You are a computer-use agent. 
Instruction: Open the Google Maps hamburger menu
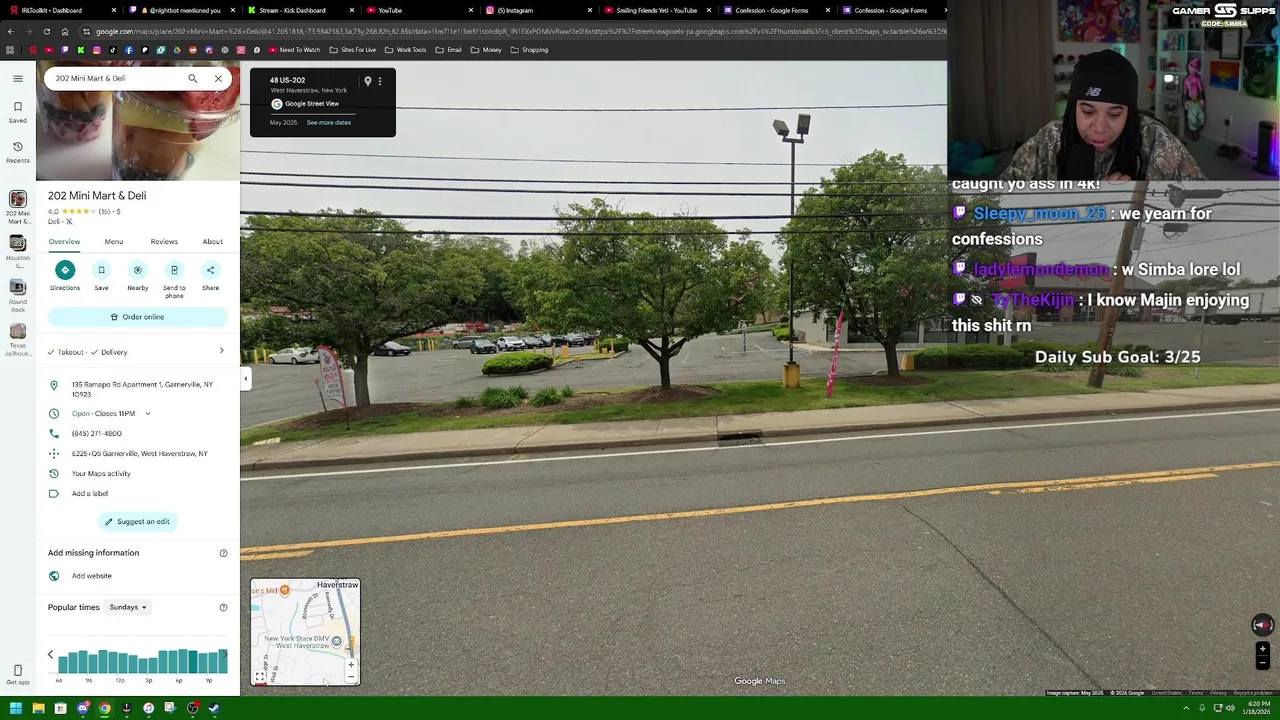tap(17, 78)
